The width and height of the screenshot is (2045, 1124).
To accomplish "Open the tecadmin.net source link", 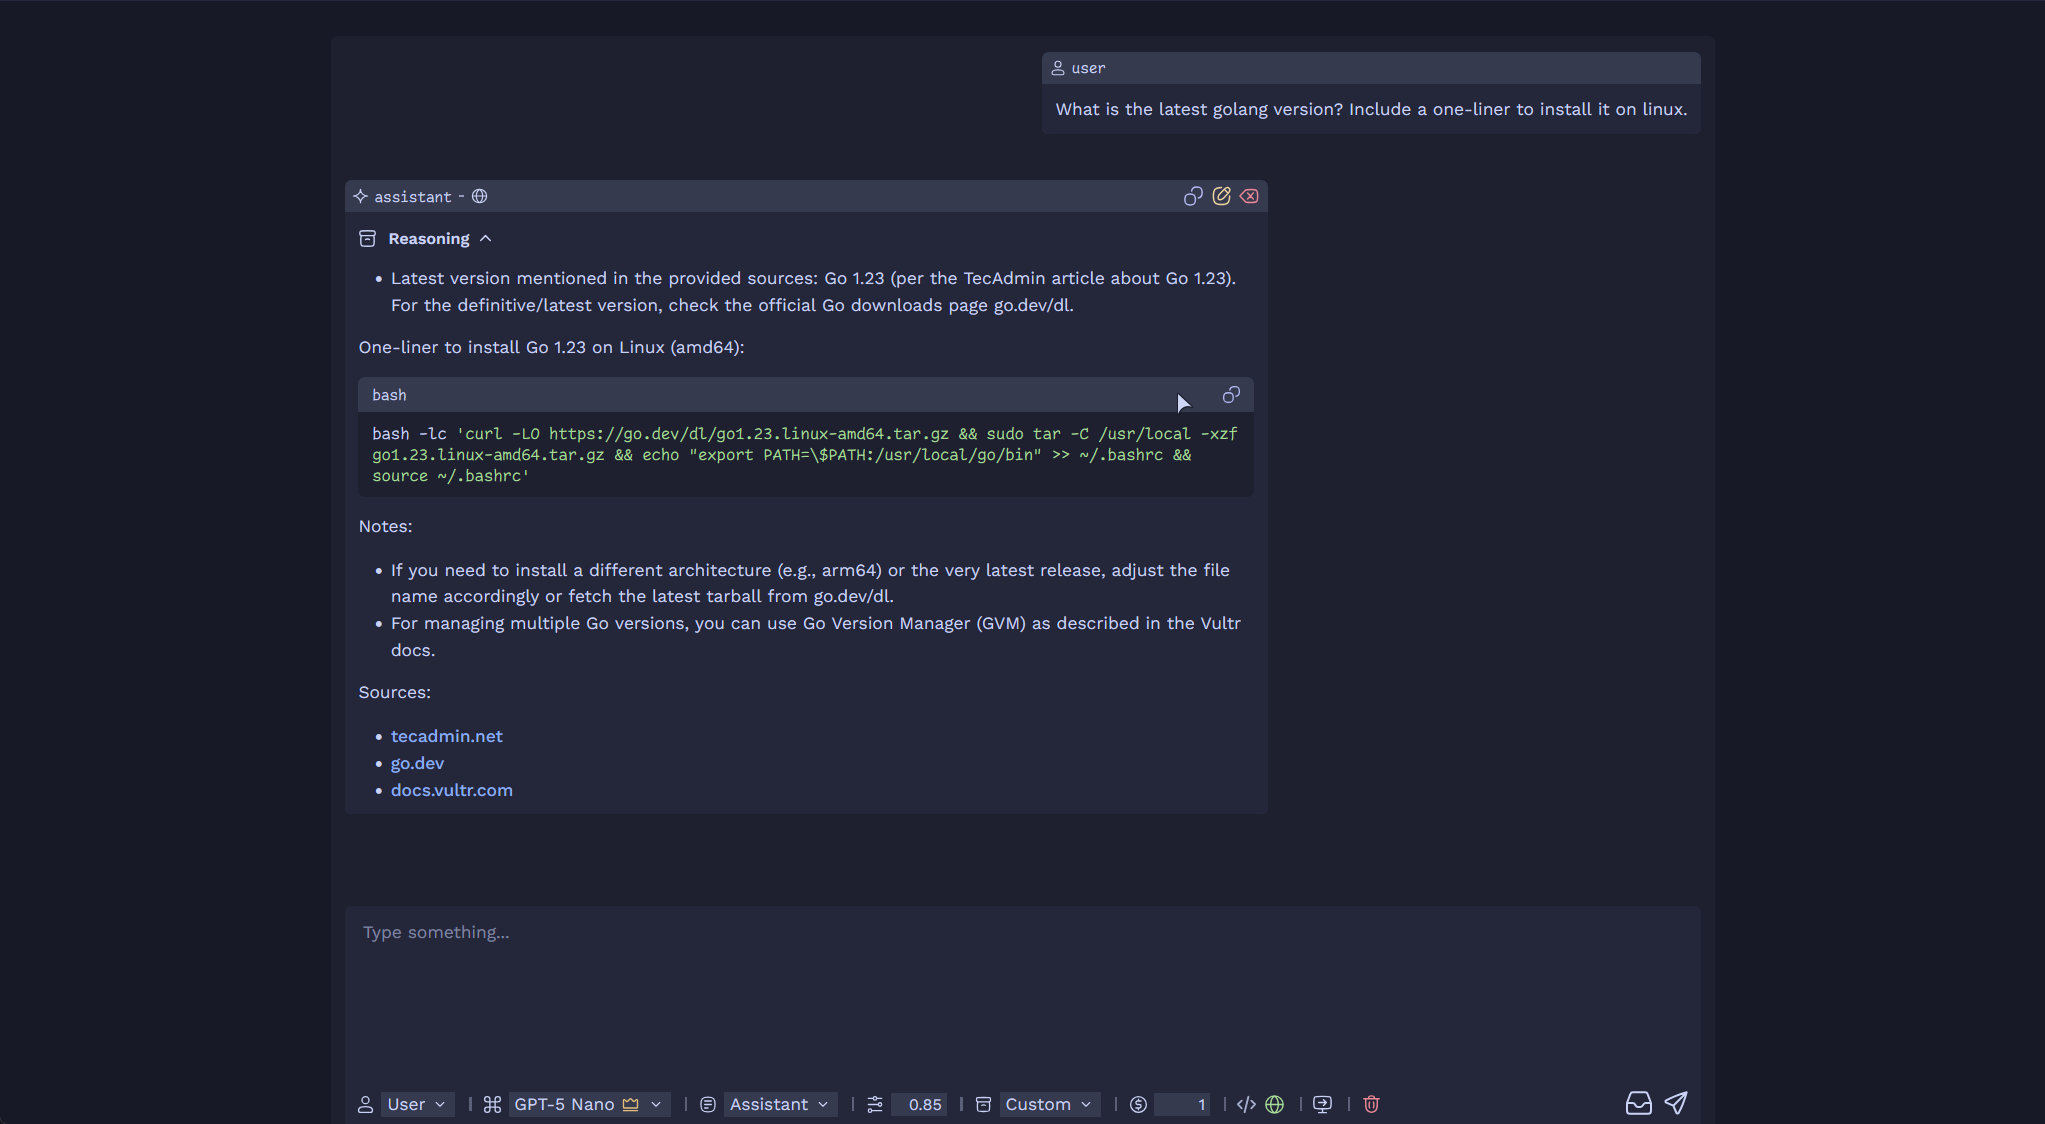I will coord(446,736).
